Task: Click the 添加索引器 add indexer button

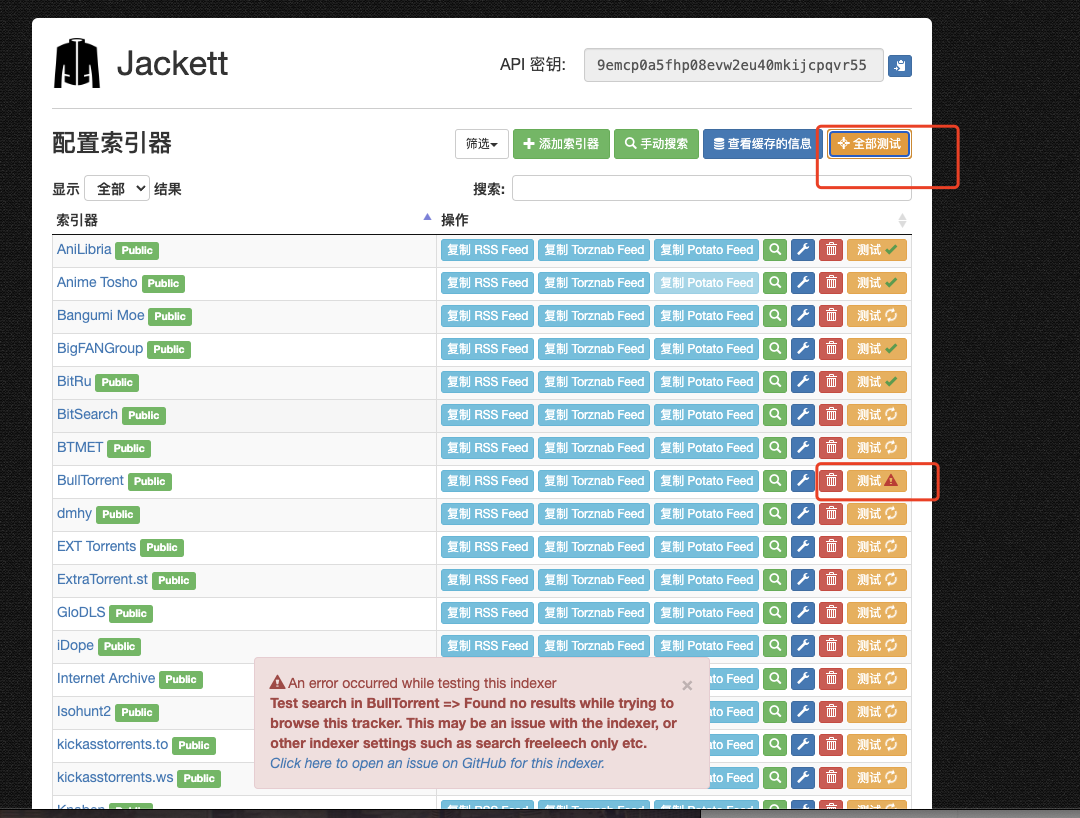Action: pyautogui.click(x=561, y=144)
